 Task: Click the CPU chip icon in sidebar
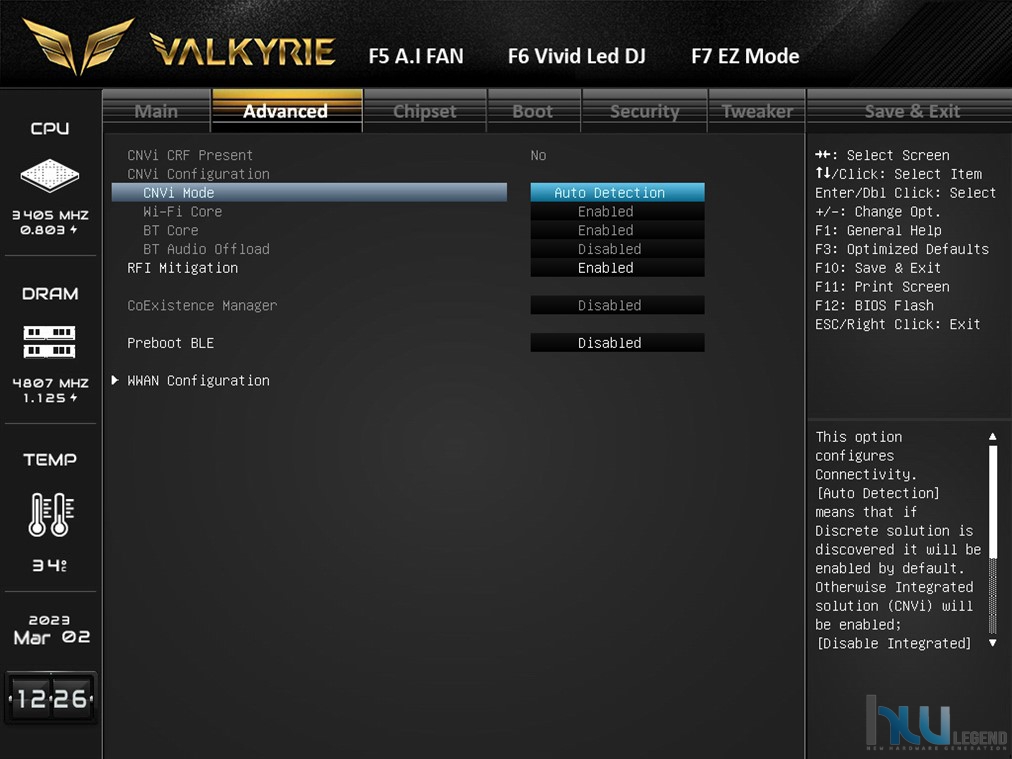50,175
